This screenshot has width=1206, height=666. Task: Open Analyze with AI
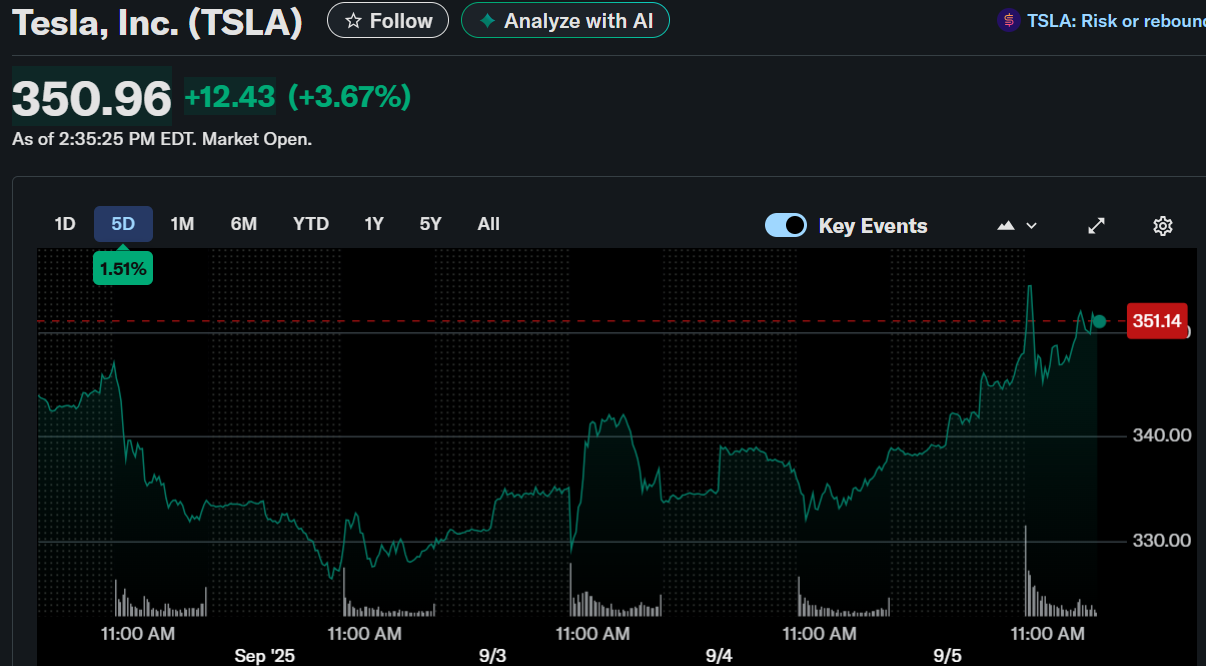pyautogui.click(x=565, y=21)
